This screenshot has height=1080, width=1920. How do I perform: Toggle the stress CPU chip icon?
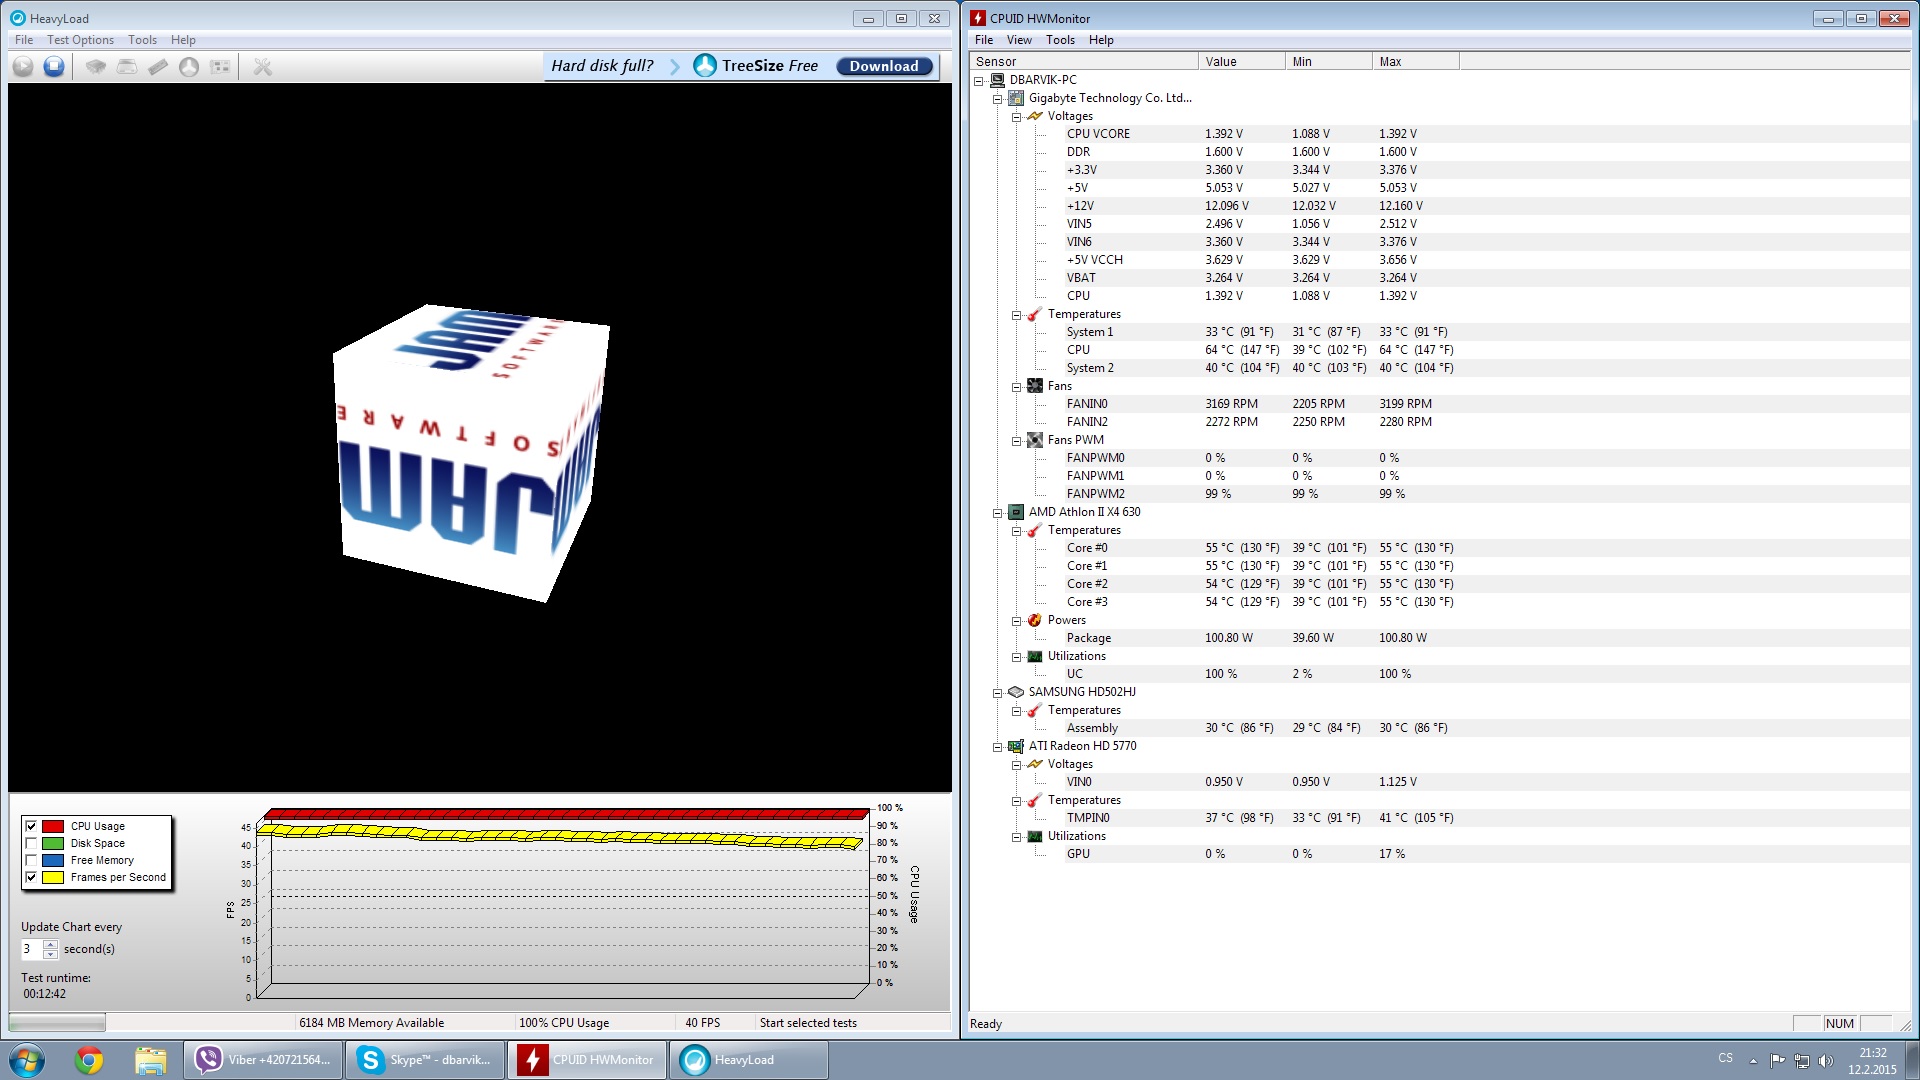95,66
